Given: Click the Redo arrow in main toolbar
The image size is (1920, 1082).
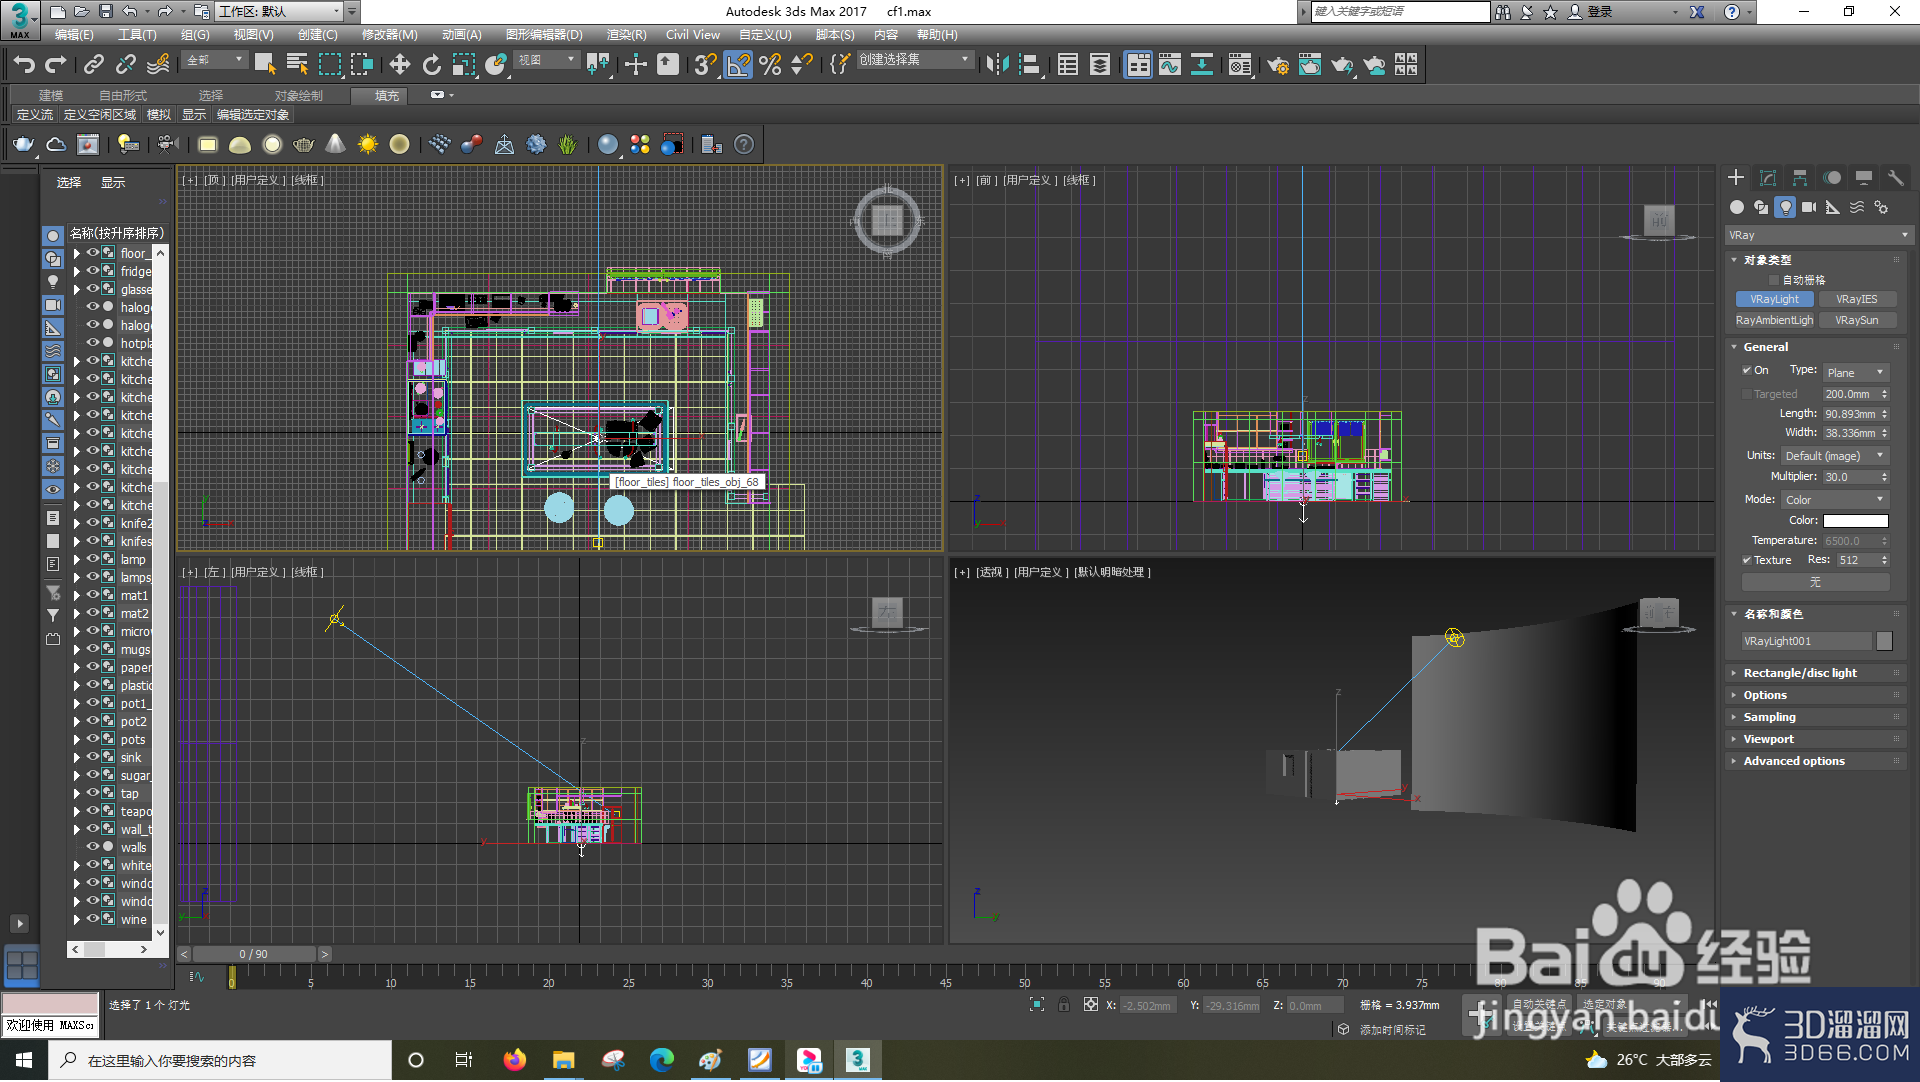Looking at the screenshot, I should click(56, 65).
